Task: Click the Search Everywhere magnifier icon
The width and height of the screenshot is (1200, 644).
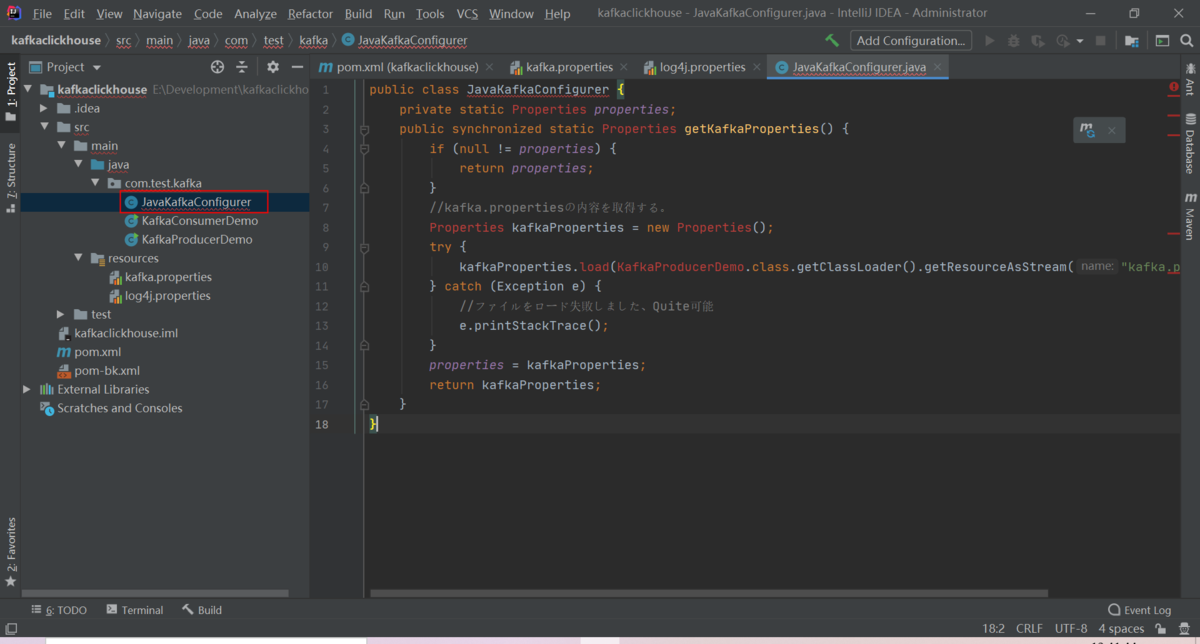Action: pyautogui.click(x=1186, y=41)
